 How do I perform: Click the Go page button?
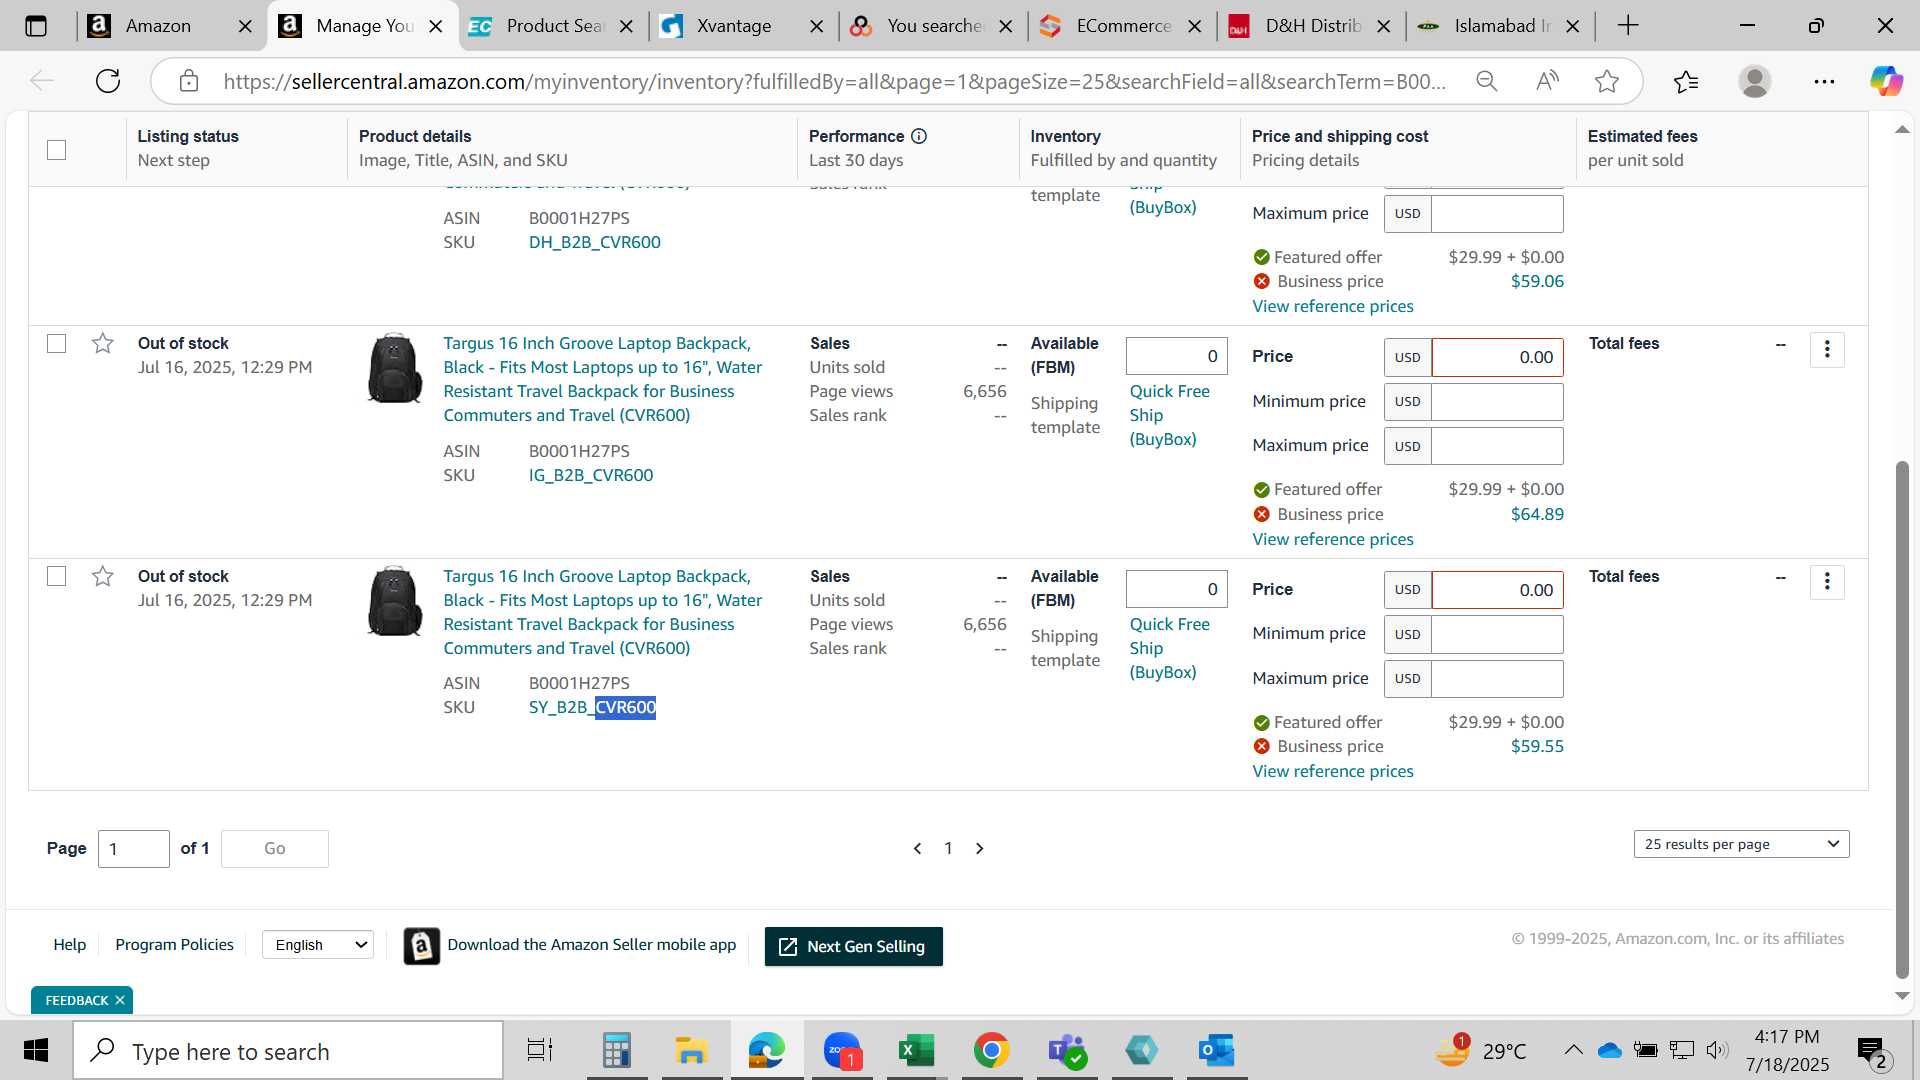[275, 849]
